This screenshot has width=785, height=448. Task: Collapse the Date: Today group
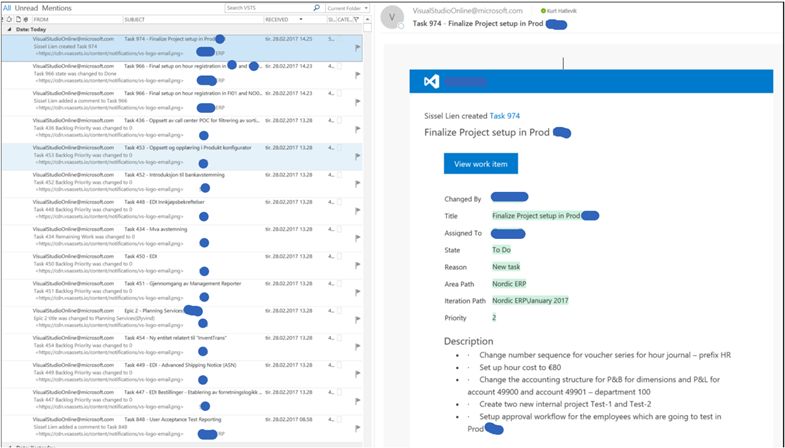pos(6,29)
